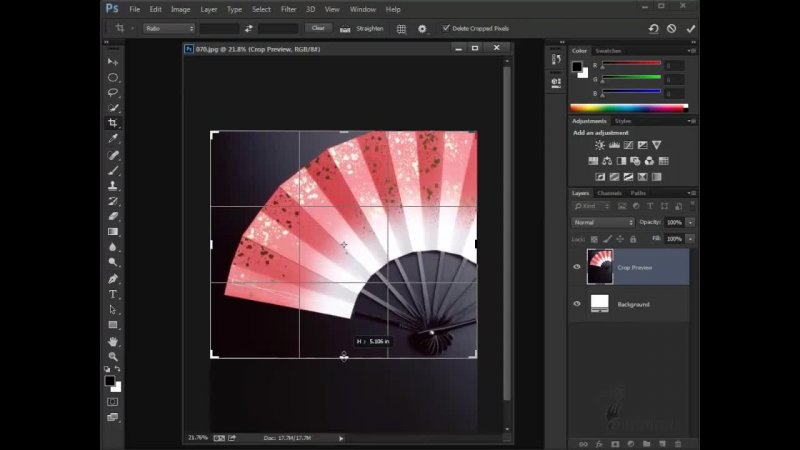The height and width of the screenshot is (450, 800).
Task: Reset the crop box icon
Action: [x=652, y=29]
